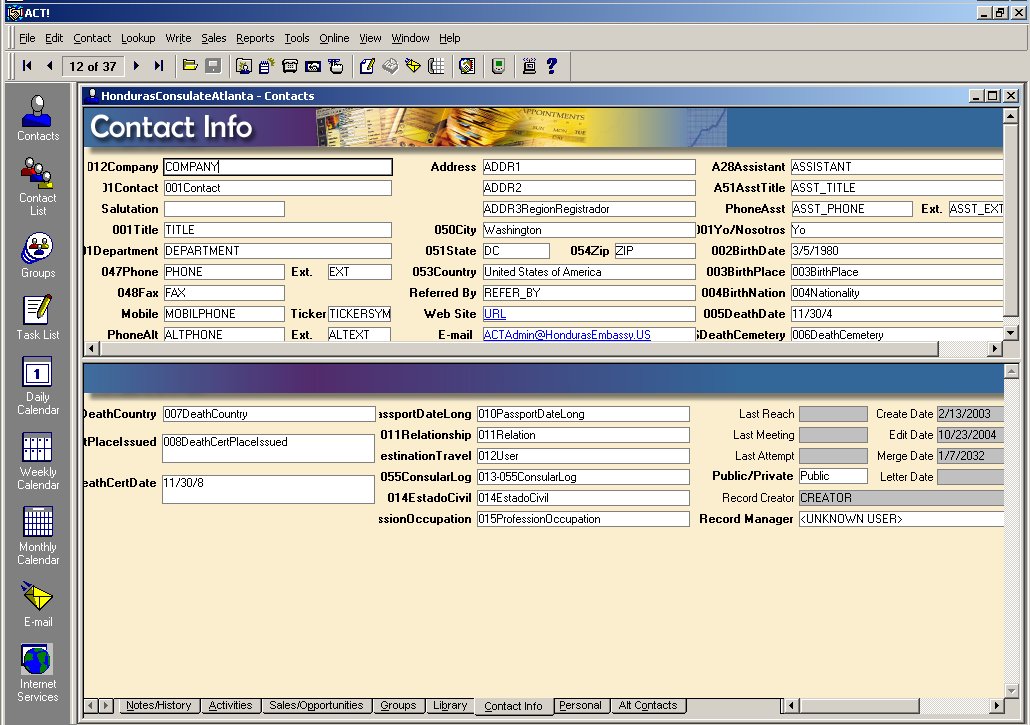This screenshot has width=1030, height=725.
Task: Open the Lookup menu
Action: click(138, 38)
